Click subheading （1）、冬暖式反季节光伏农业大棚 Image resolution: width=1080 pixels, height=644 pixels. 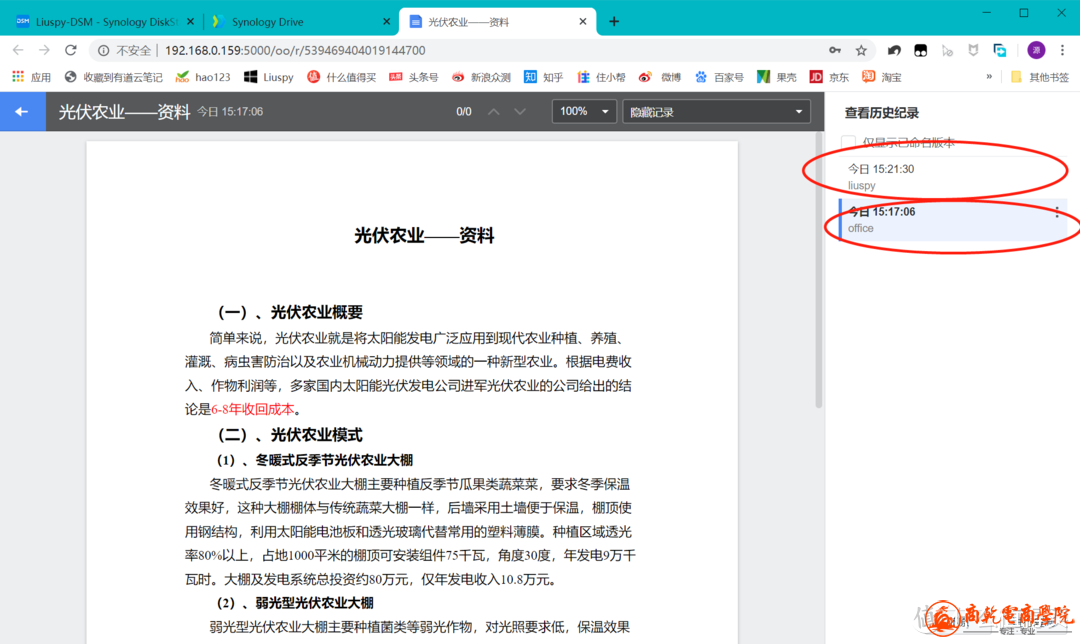point(315,460)
